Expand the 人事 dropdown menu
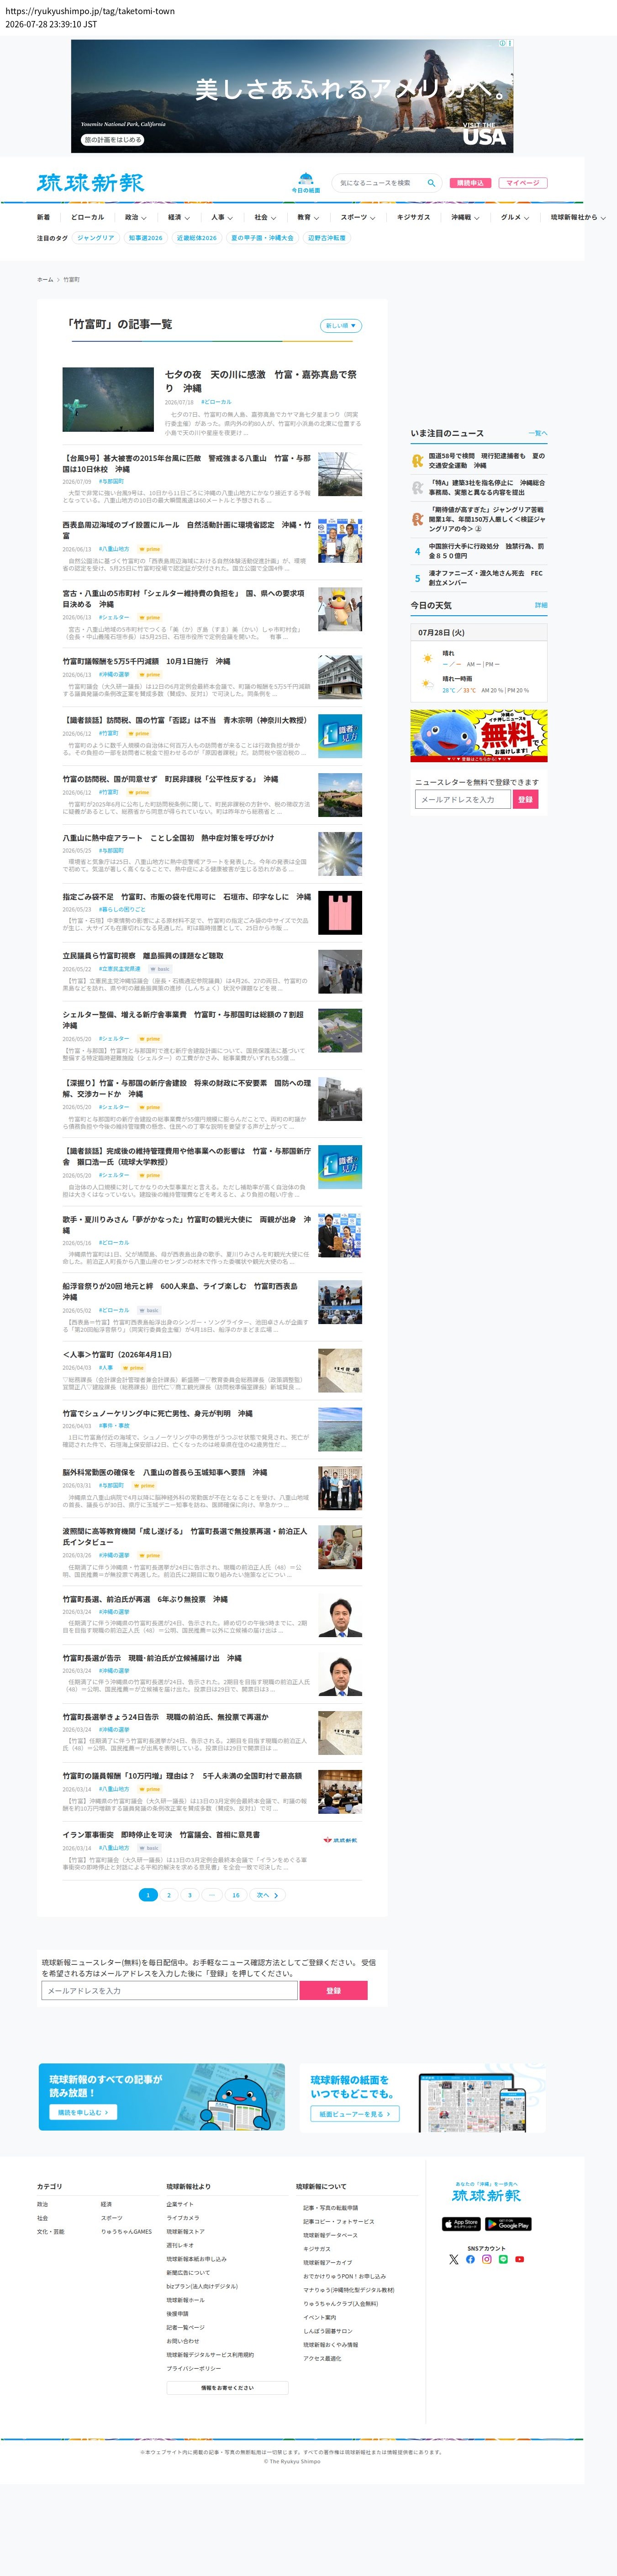This screenshot has height=2576, width=617. click(x=221, y=217)
